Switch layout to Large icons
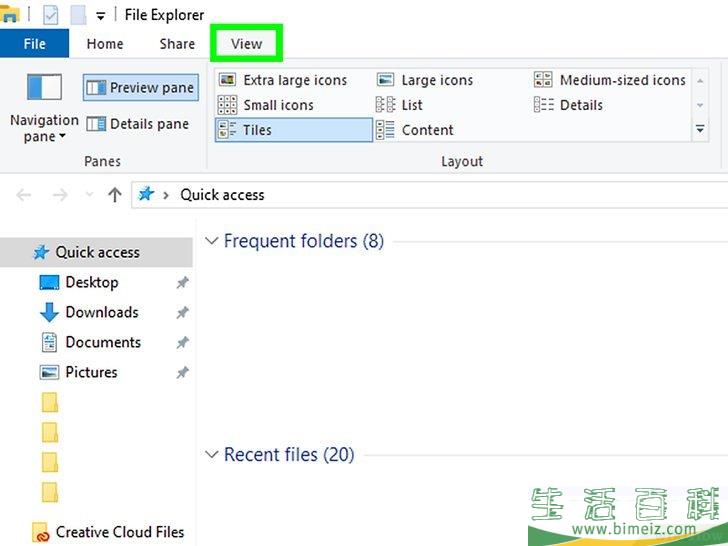 [x=428, y=80]
